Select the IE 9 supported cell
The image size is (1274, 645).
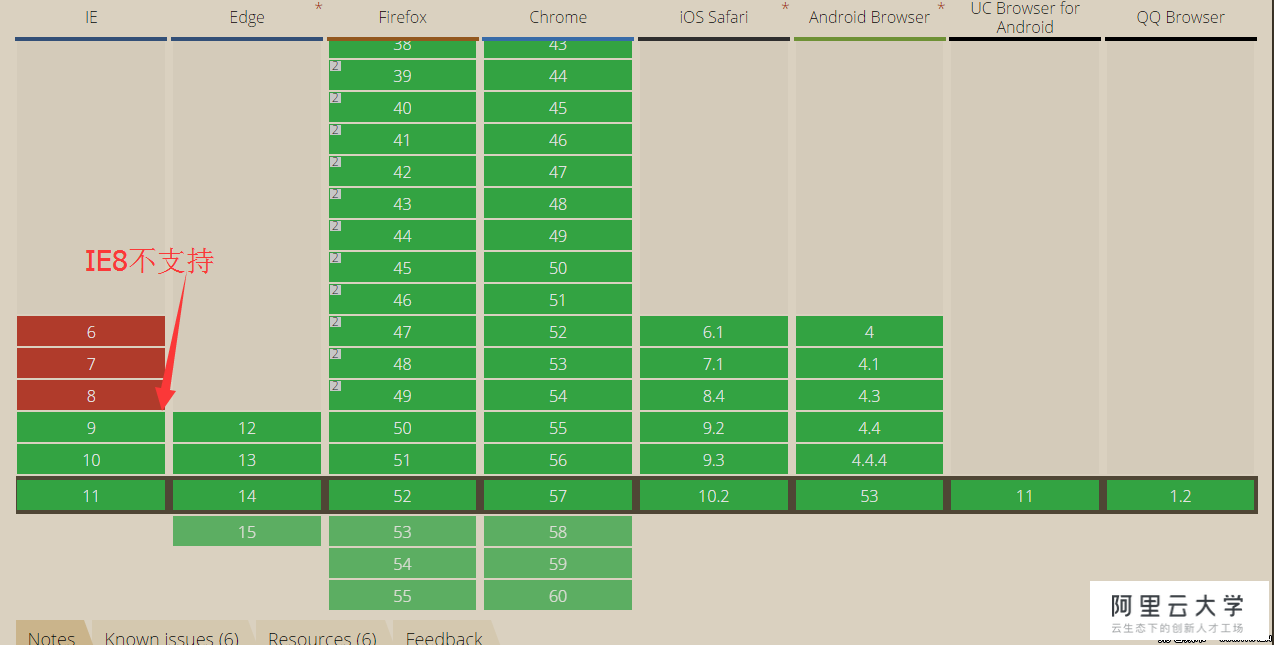(x=91, y=428)
